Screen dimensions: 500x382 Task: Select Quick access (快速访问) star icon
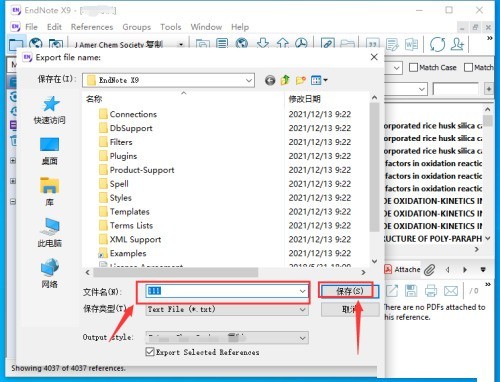(51, 104)
